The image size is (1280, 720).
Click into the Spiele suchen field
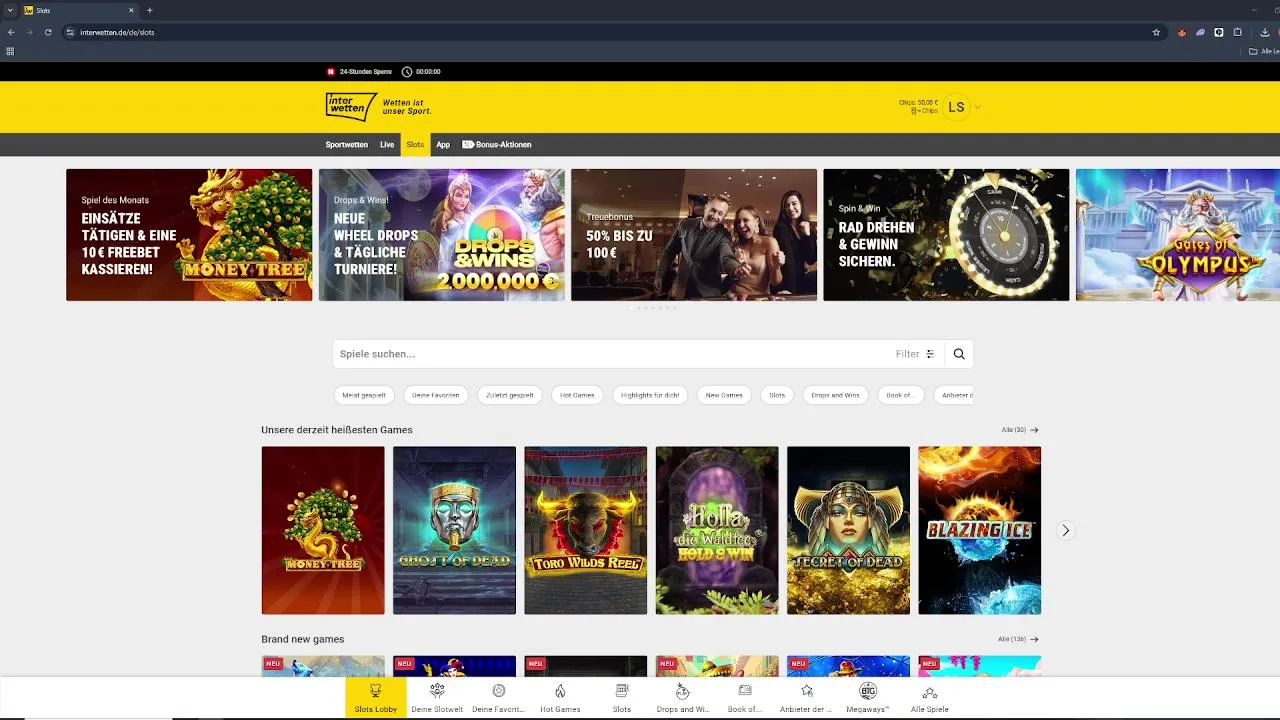click(610, 354)
